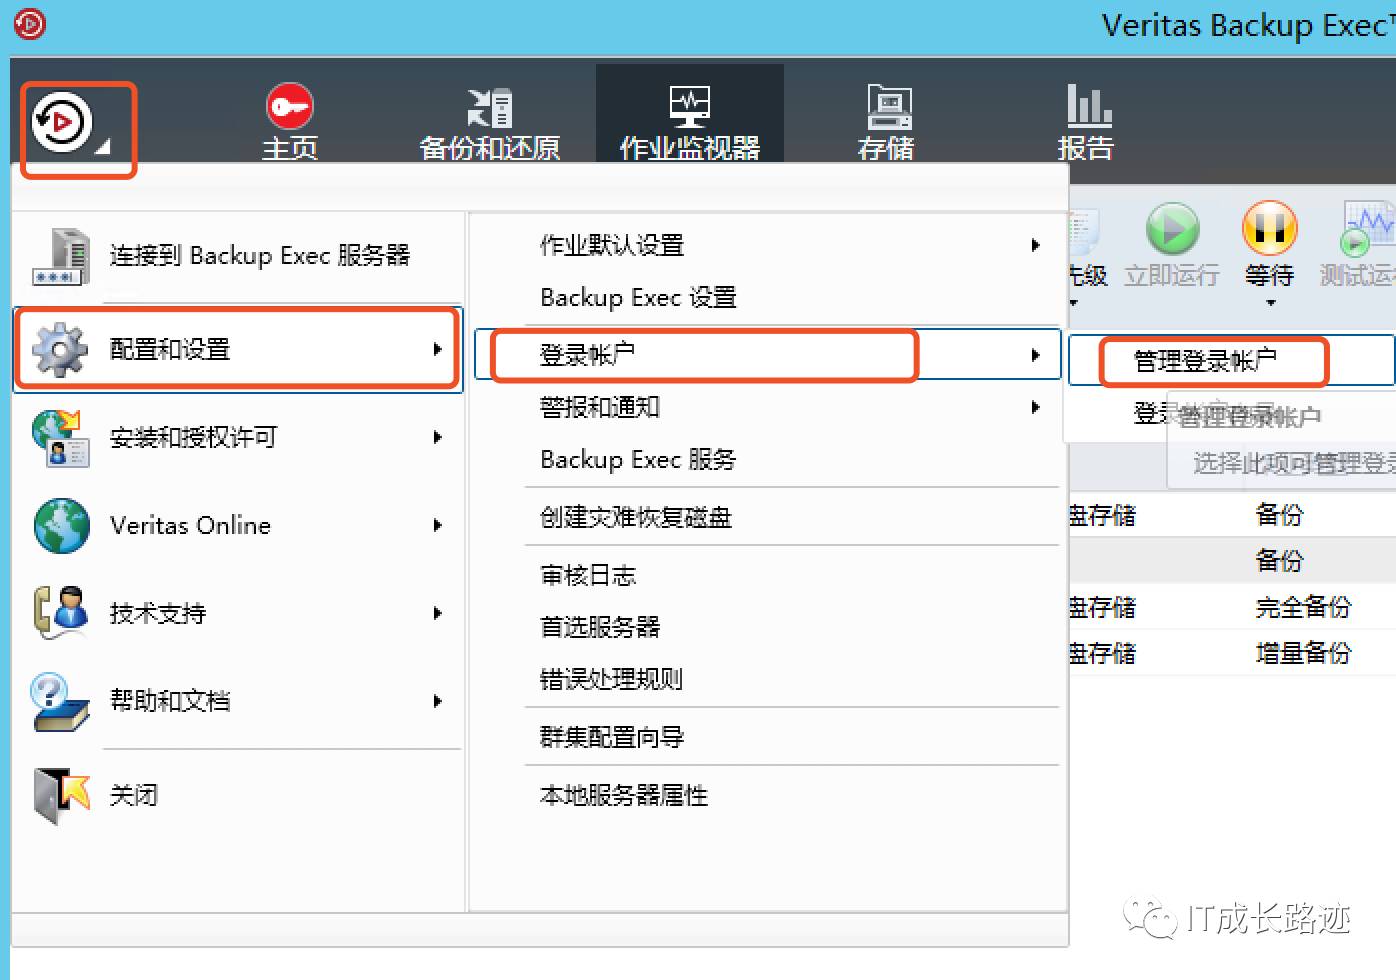Select Backup Exec 服务

click(x=767, y=459)
